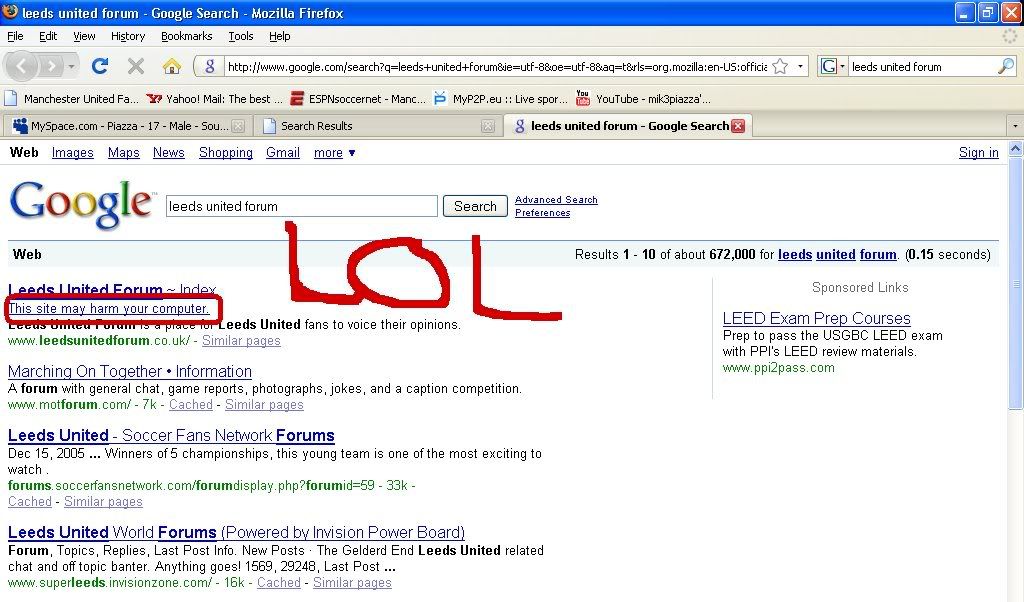
Task: Open Gmail link
Action: [283, 153]
